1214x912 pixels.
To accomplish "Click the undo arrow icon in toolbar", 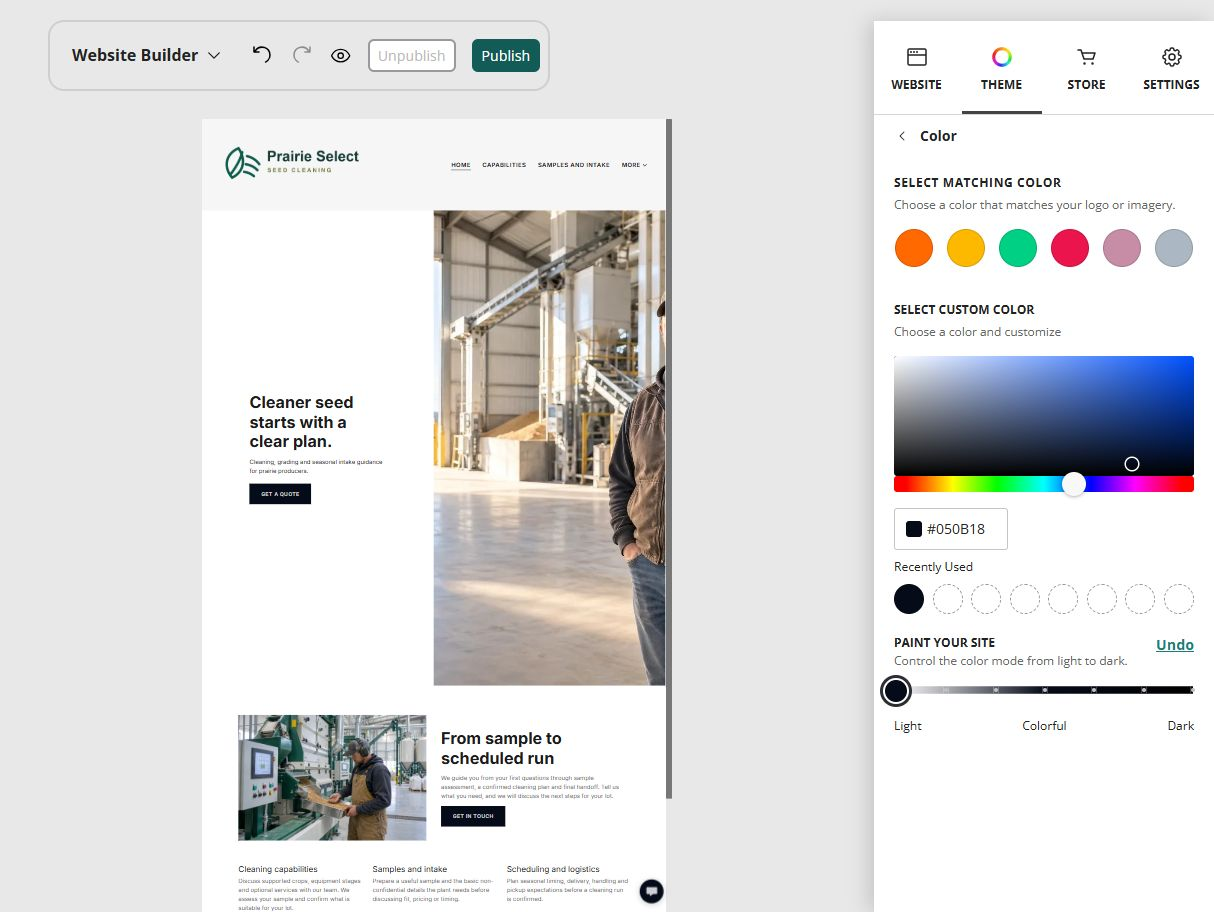I will (262, 55).
